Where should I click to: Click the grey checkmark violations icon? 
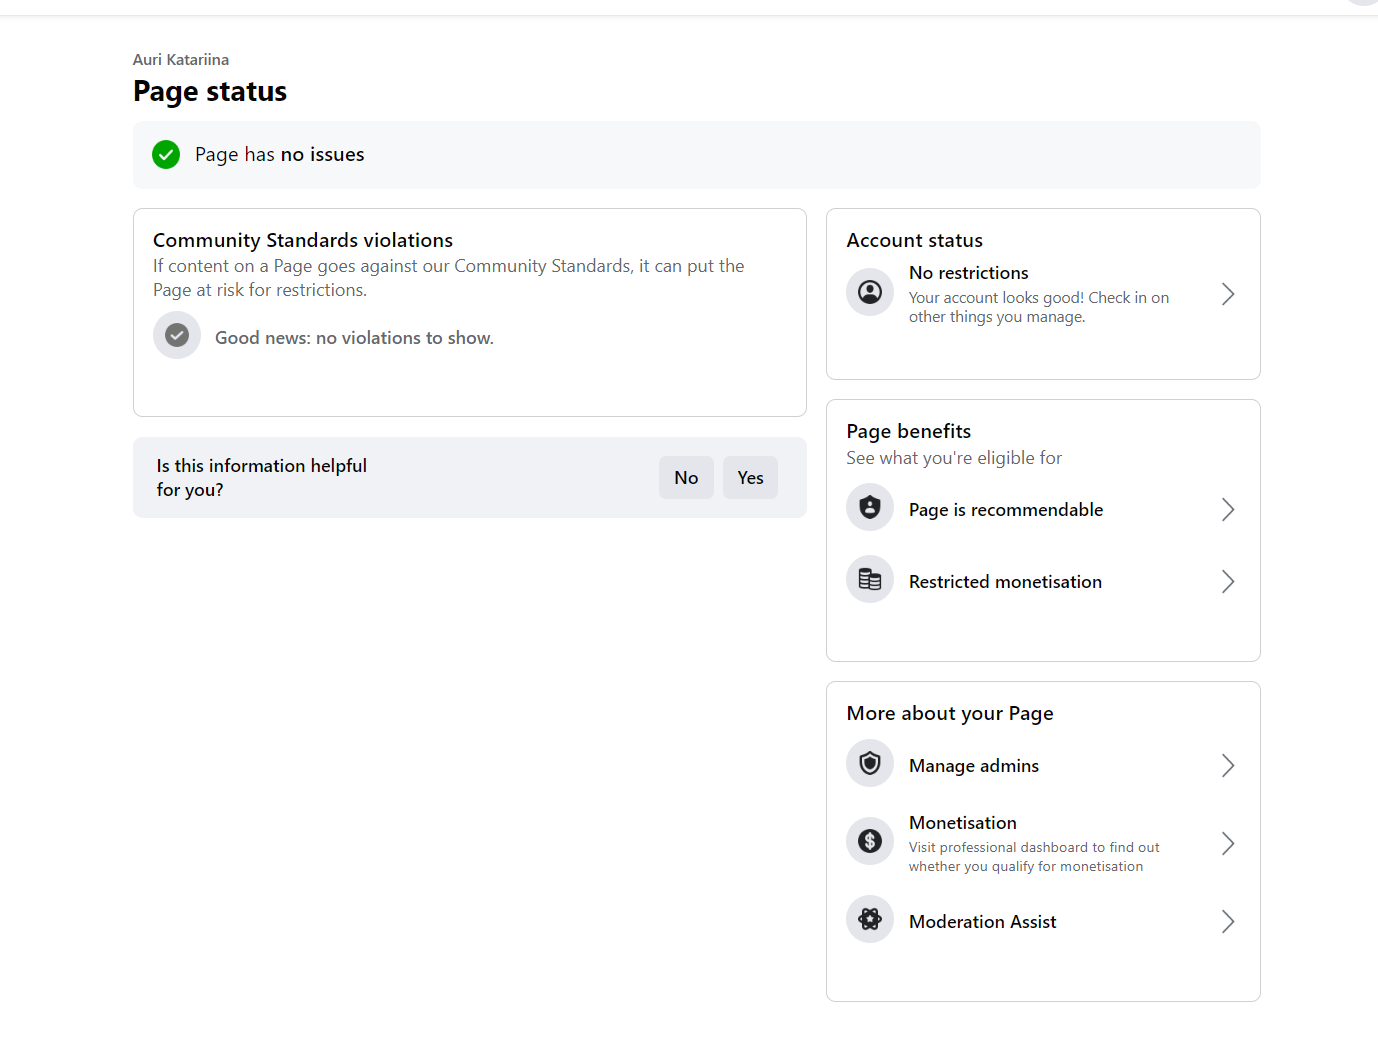[x=177, y=336]
